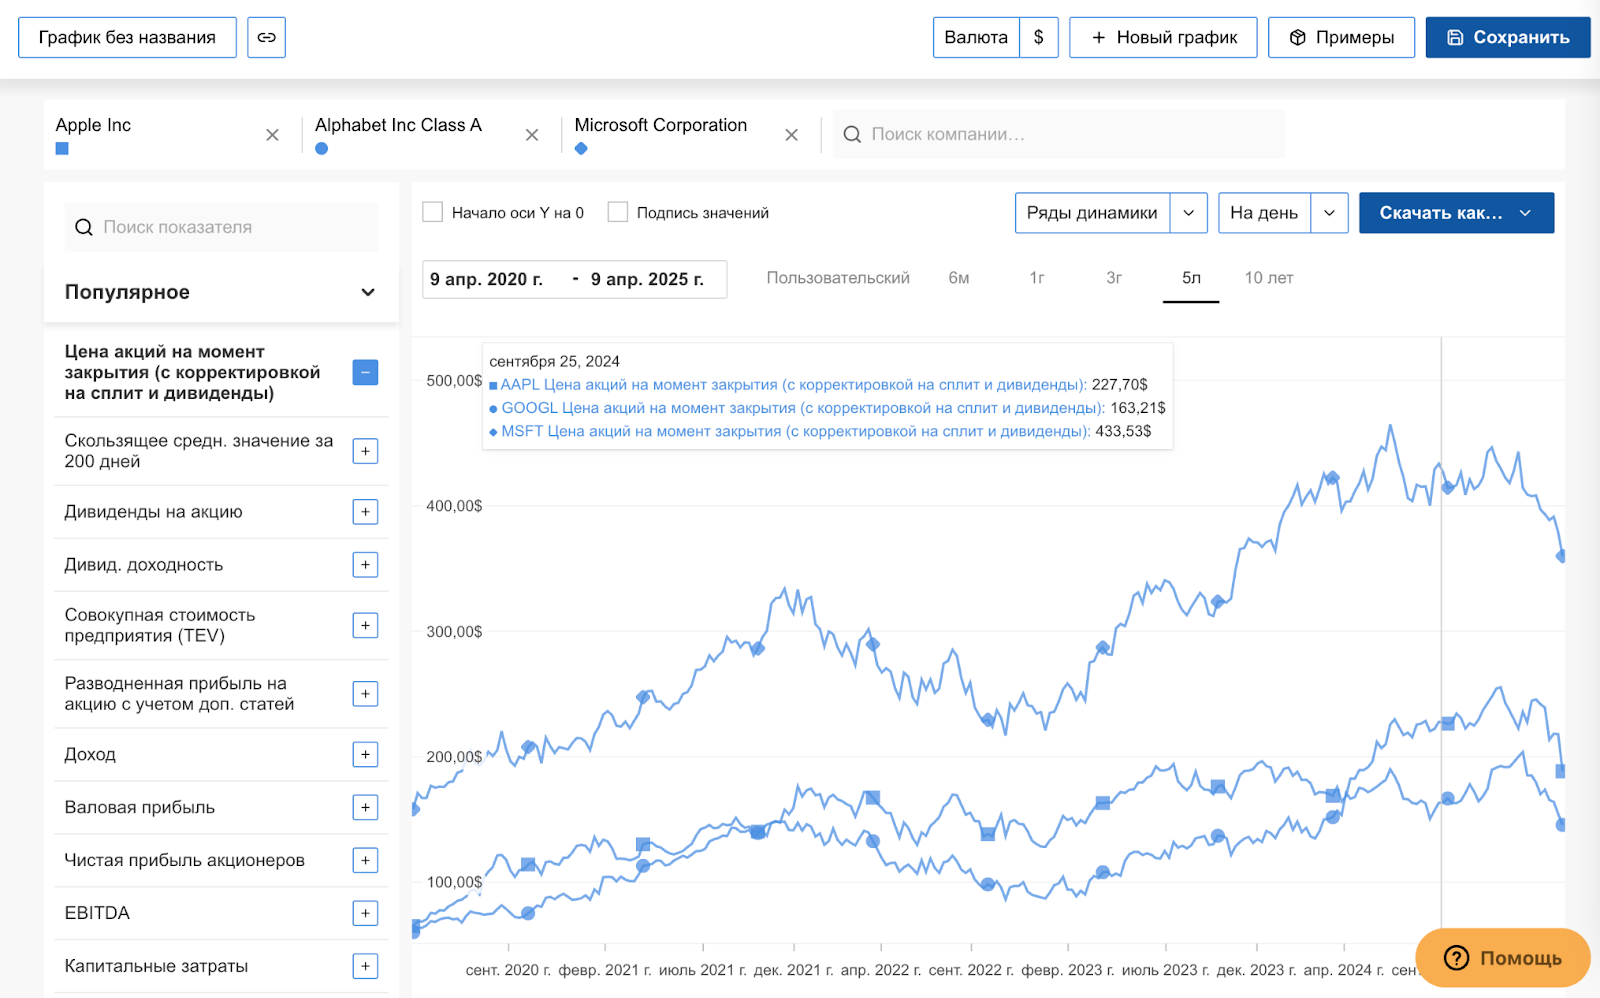Click апр. 2022 г. x-axis label
1600x998 pixels.
(880, 970)
